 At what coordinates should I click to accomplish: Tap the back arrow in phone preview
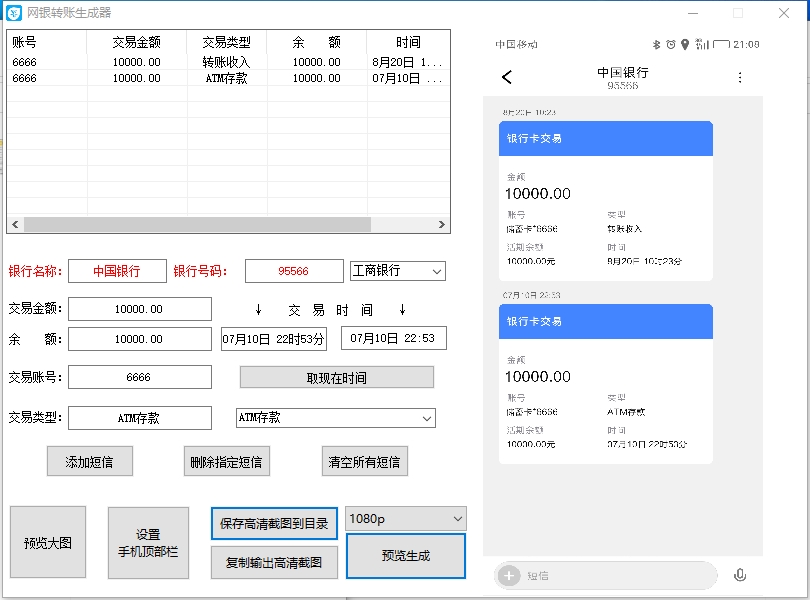pos(506,76)
